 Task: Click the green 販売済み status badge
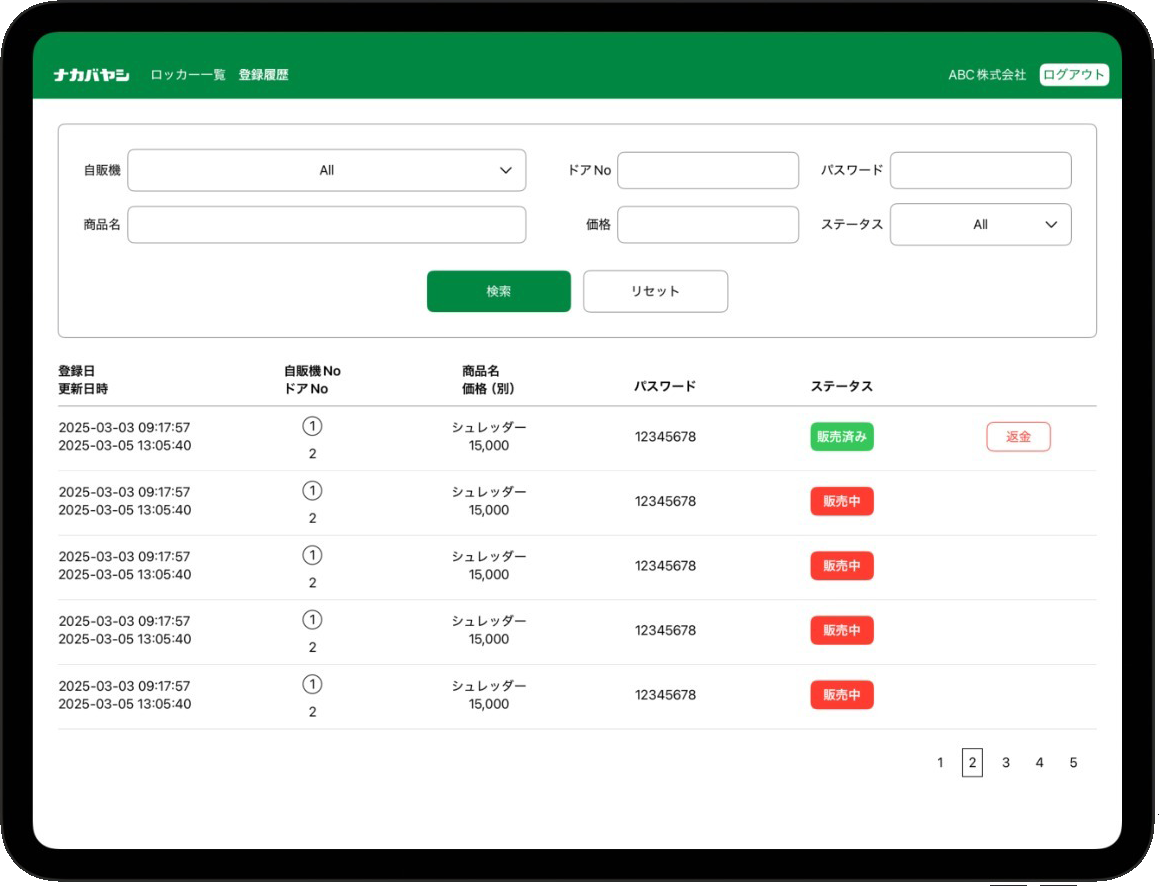[841, 437]
